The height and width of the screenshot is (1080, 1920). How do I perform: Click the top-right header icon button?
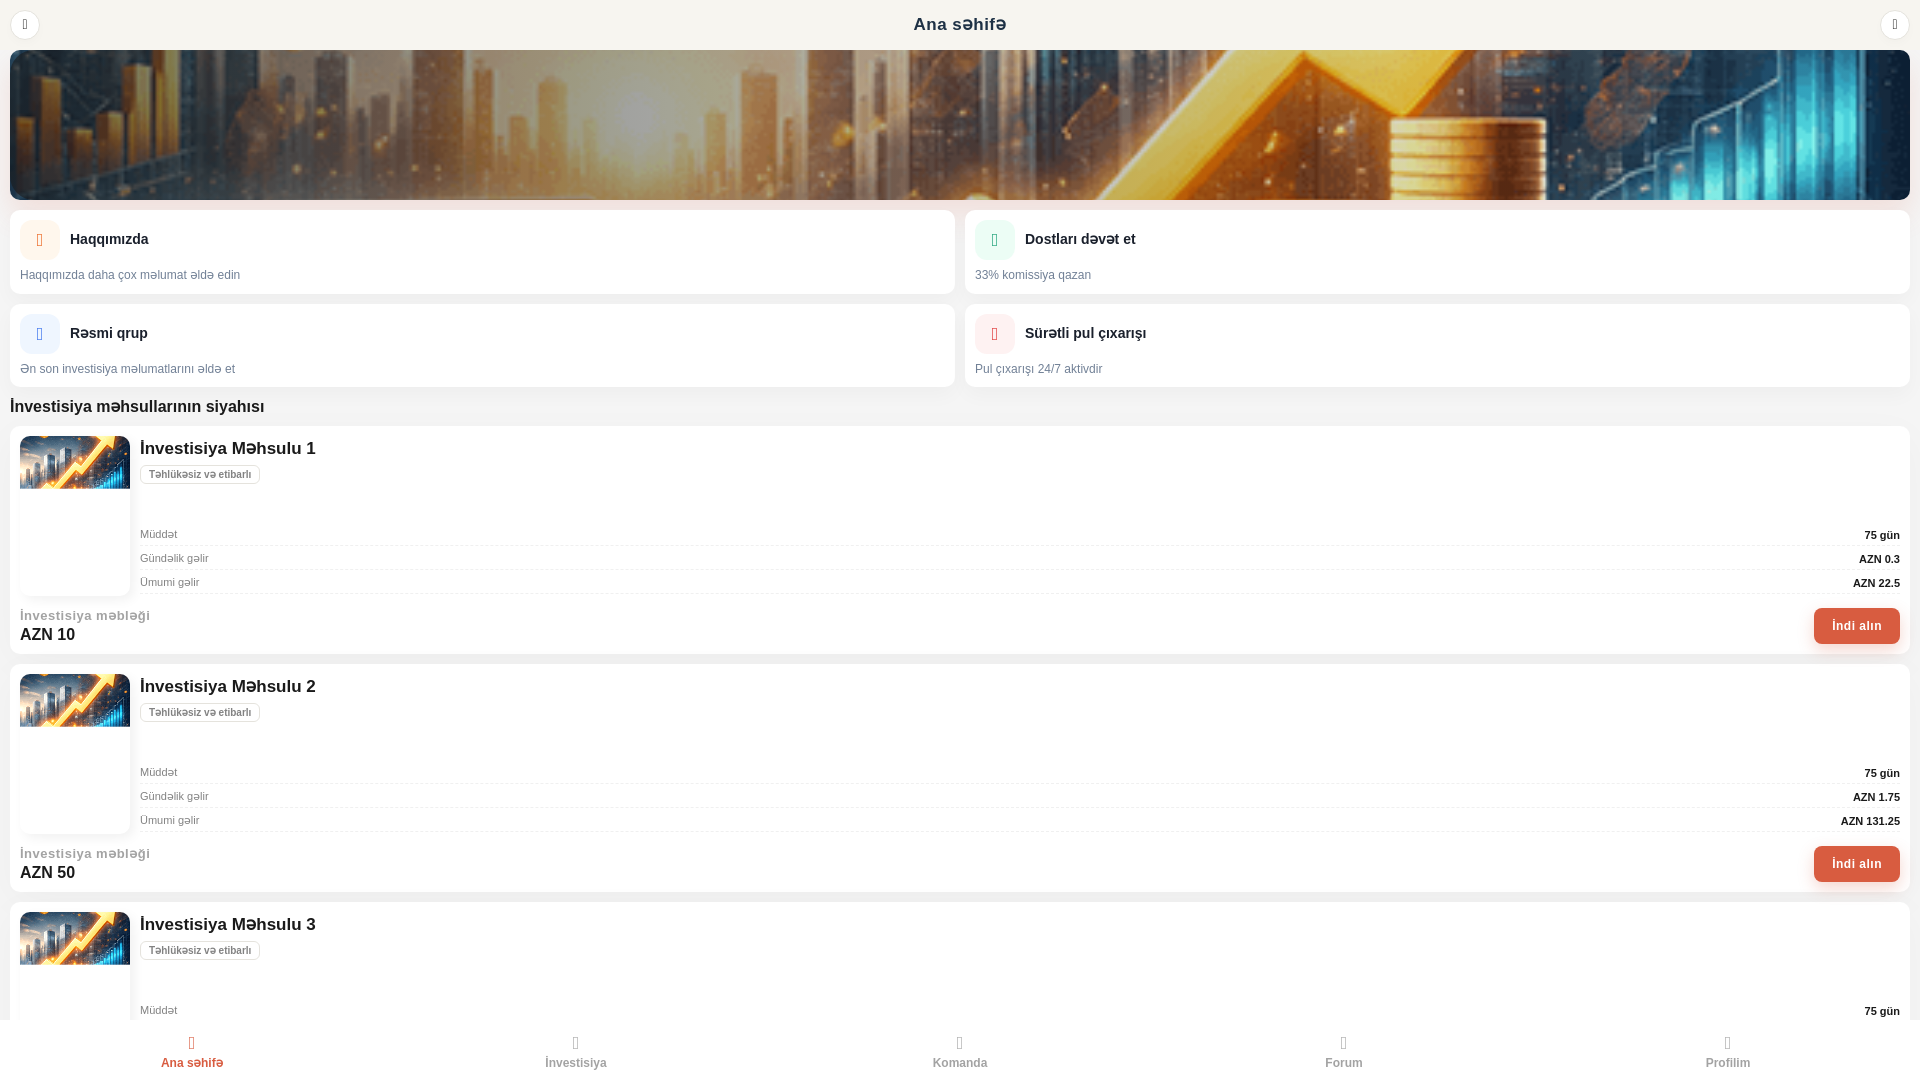1895,25
